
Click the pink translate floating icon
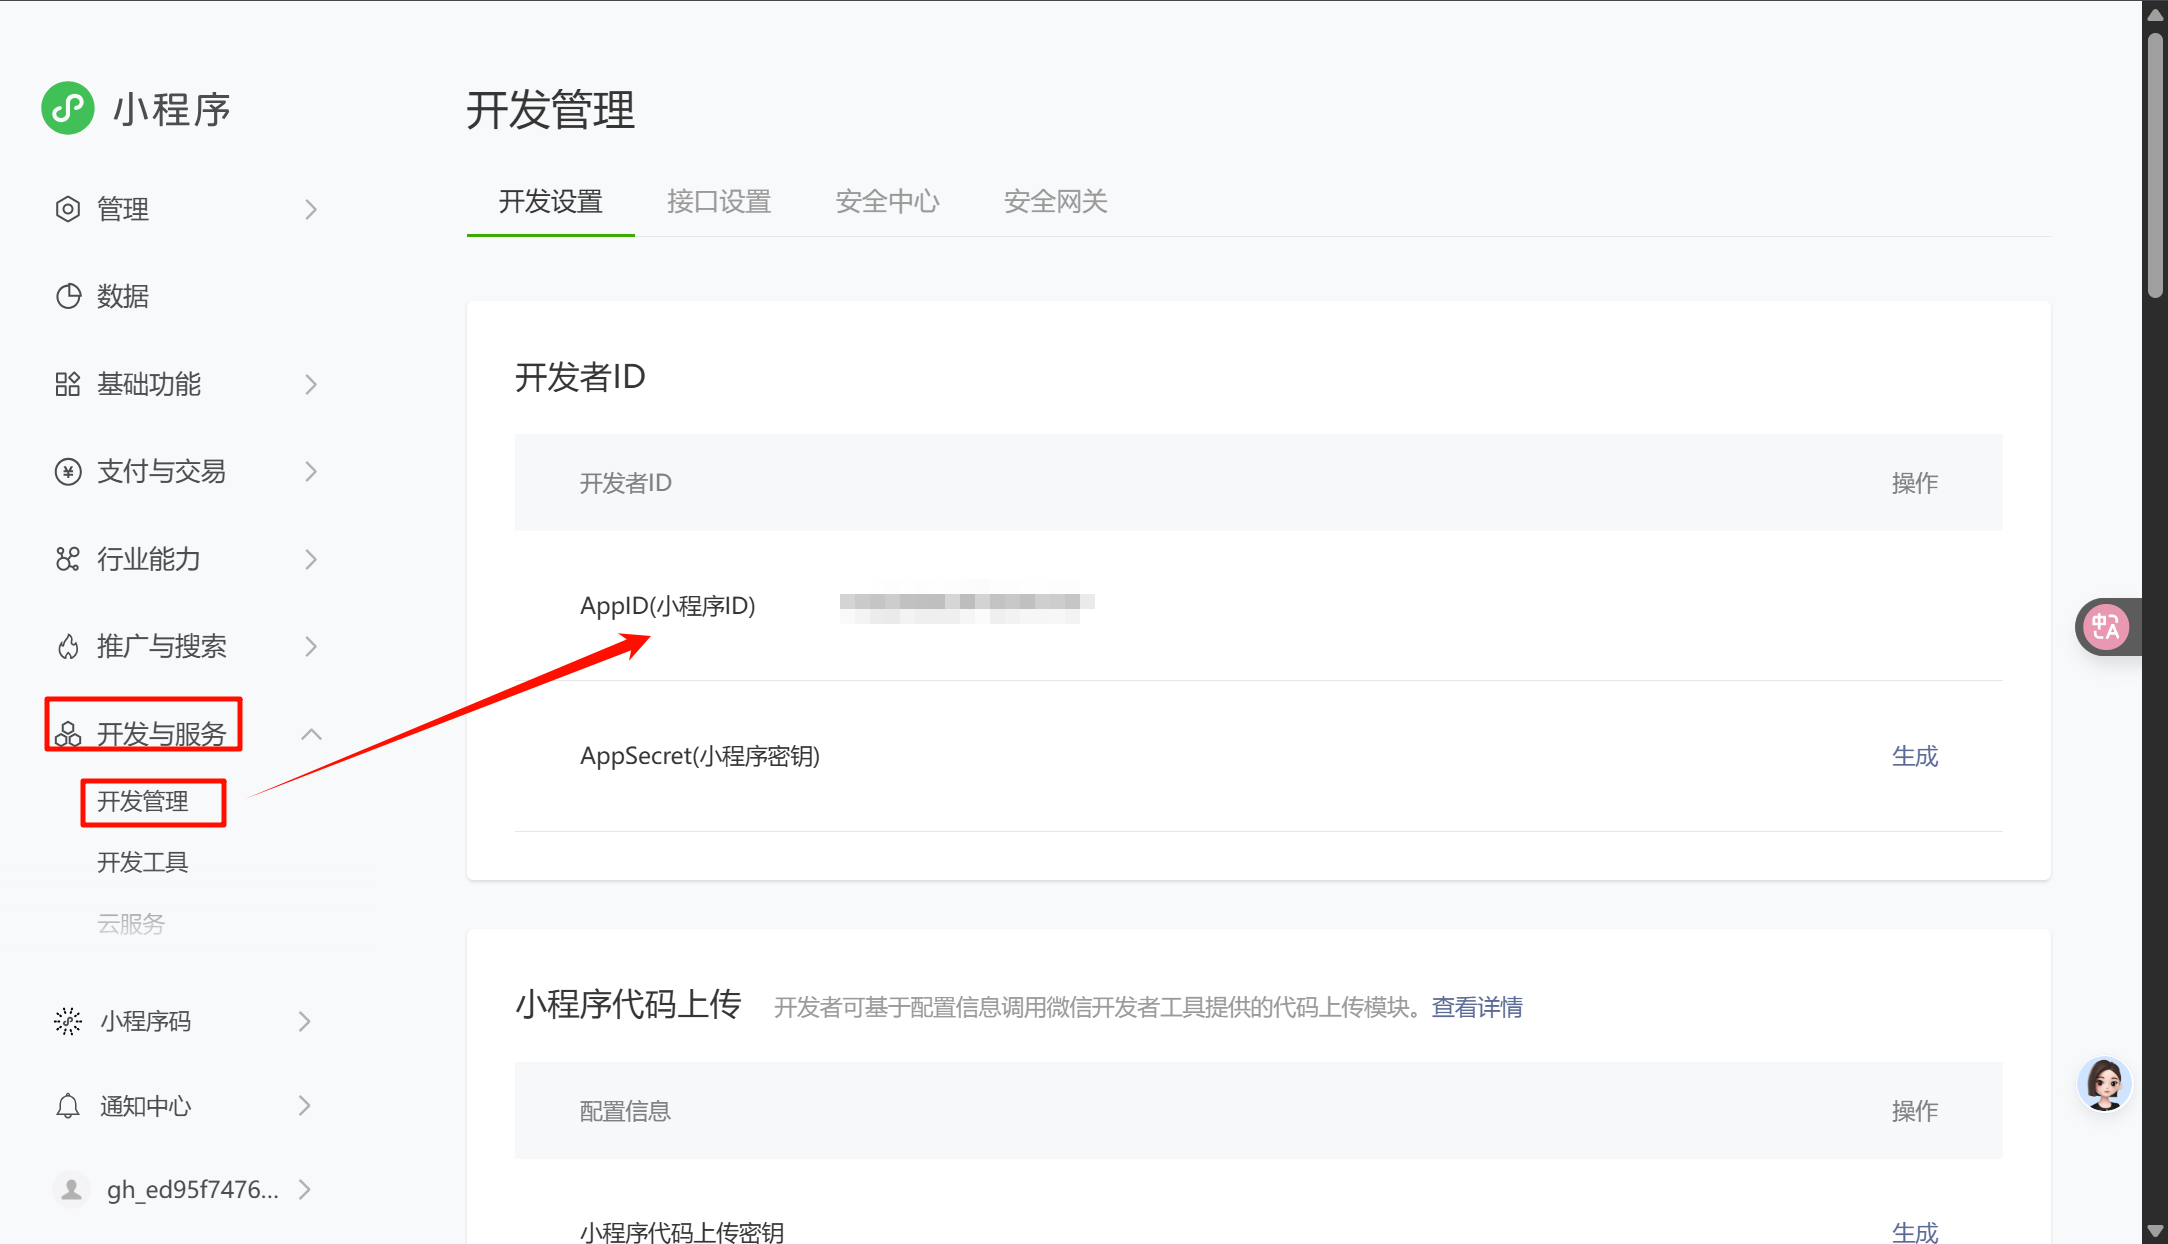(2105, 627)
